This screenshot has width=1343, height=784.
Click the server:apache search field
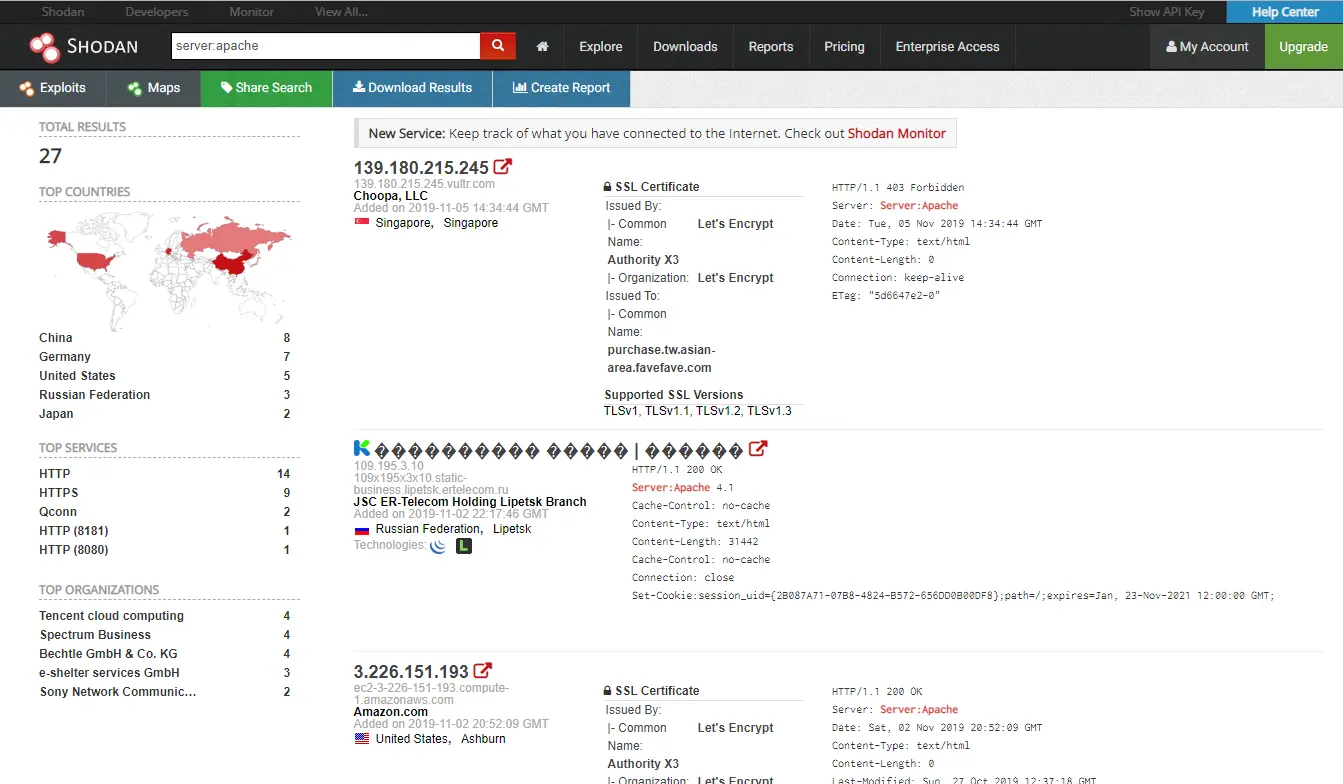point(326,46)
